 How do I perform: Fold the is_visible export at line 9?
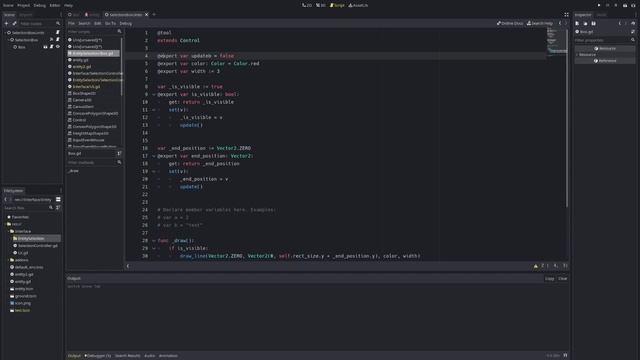154,95
